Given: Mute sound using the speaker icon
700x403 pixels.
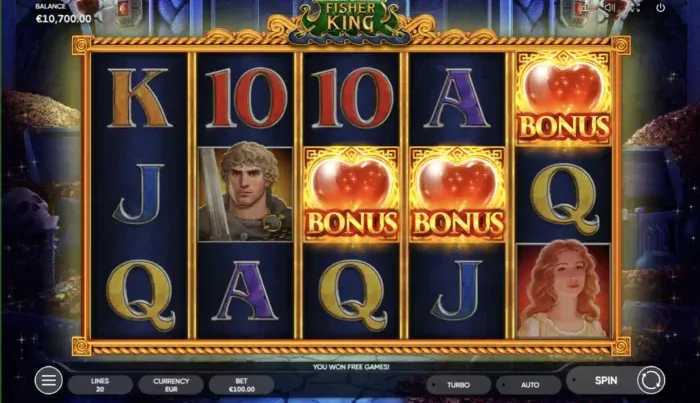Looking at the screenshot, I should click(610, 8).
